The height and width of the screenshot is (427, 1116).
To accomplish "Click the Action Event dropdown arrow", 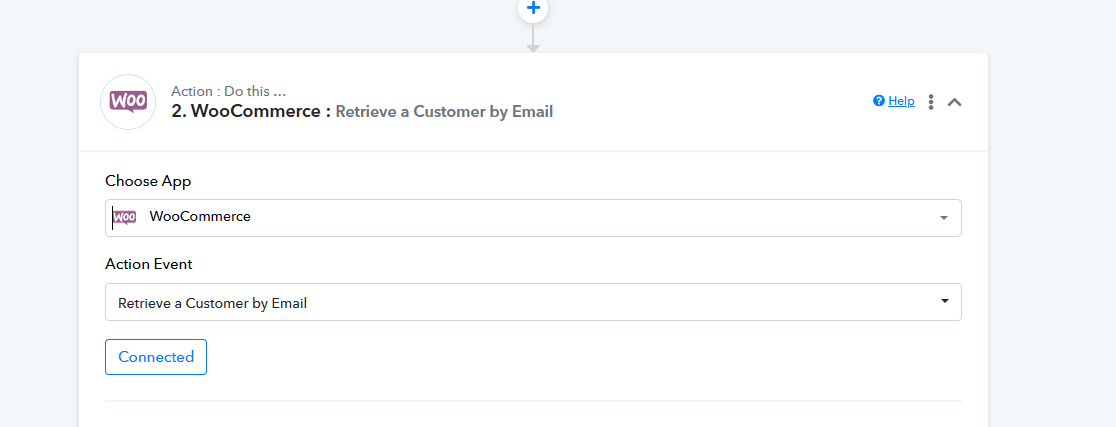I will coord(944,301).
